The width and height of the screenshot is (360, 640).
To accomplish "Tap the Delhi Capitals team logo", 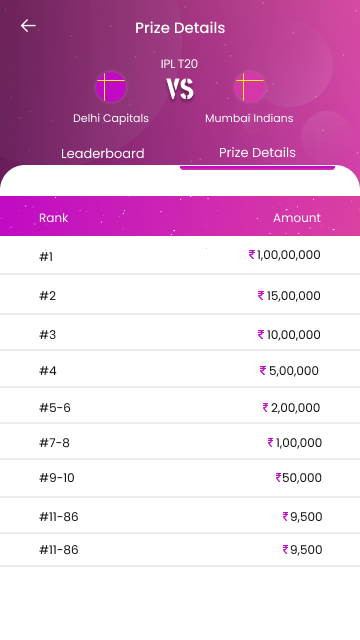I will [x=111, y=87].
